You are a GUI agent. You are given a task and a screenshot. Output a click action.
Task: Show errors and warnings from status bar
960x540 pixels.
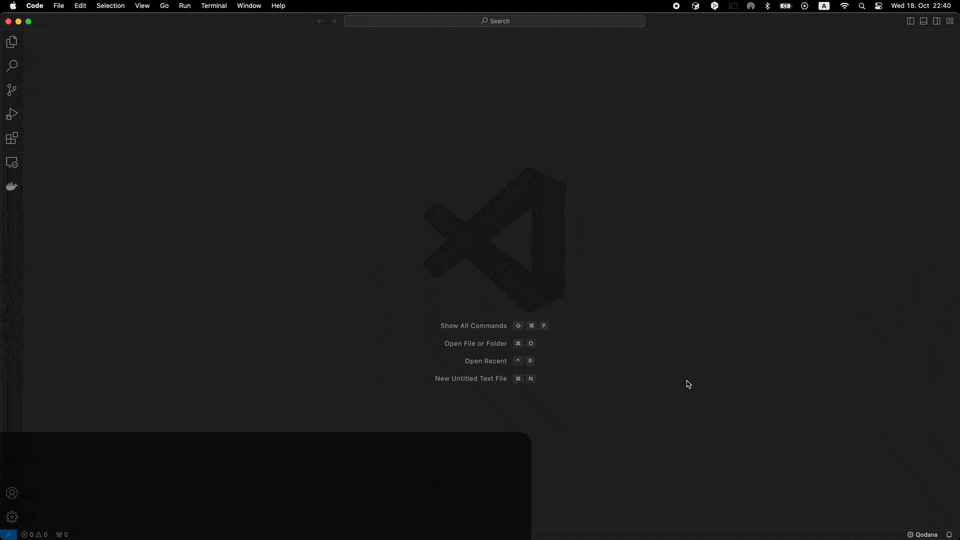click(x=34, y=534)
